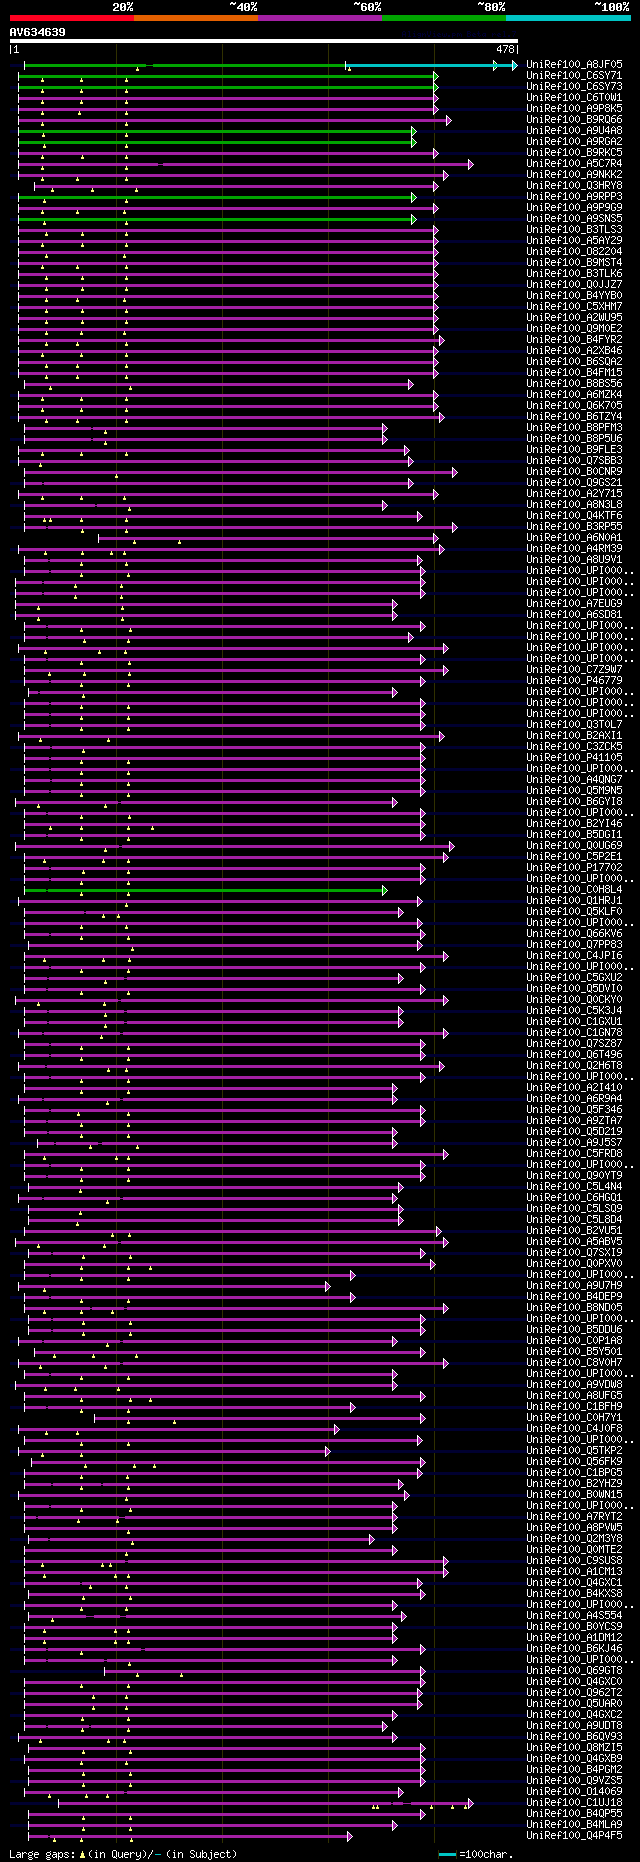This screenshot has height=1862, width=640.
Task: Click the cyan ~100% identity legend segment
Action: tap(568, 17)
